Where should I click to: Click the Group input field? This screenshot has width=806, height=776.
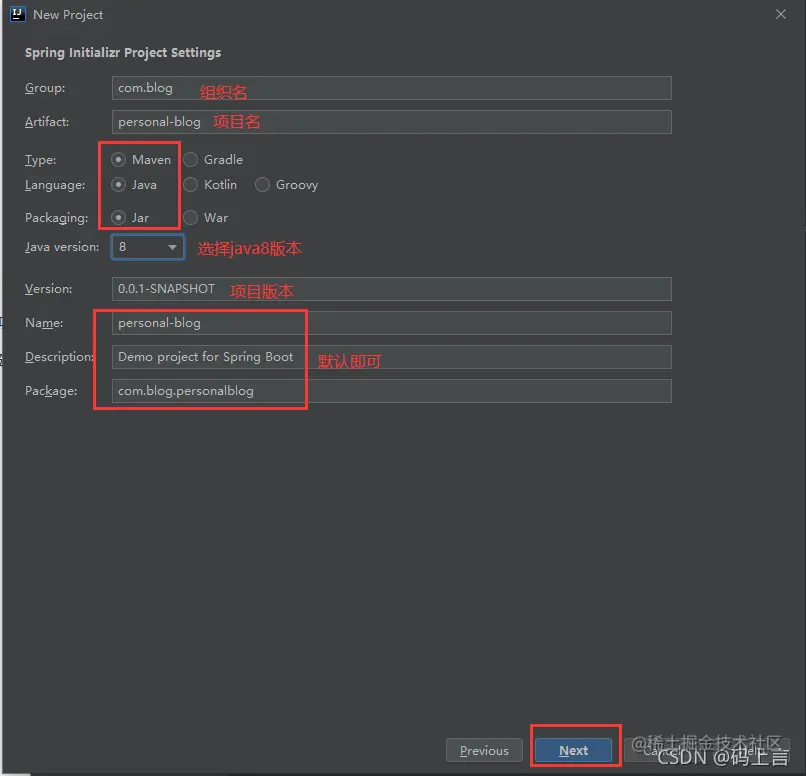(392, 88)
